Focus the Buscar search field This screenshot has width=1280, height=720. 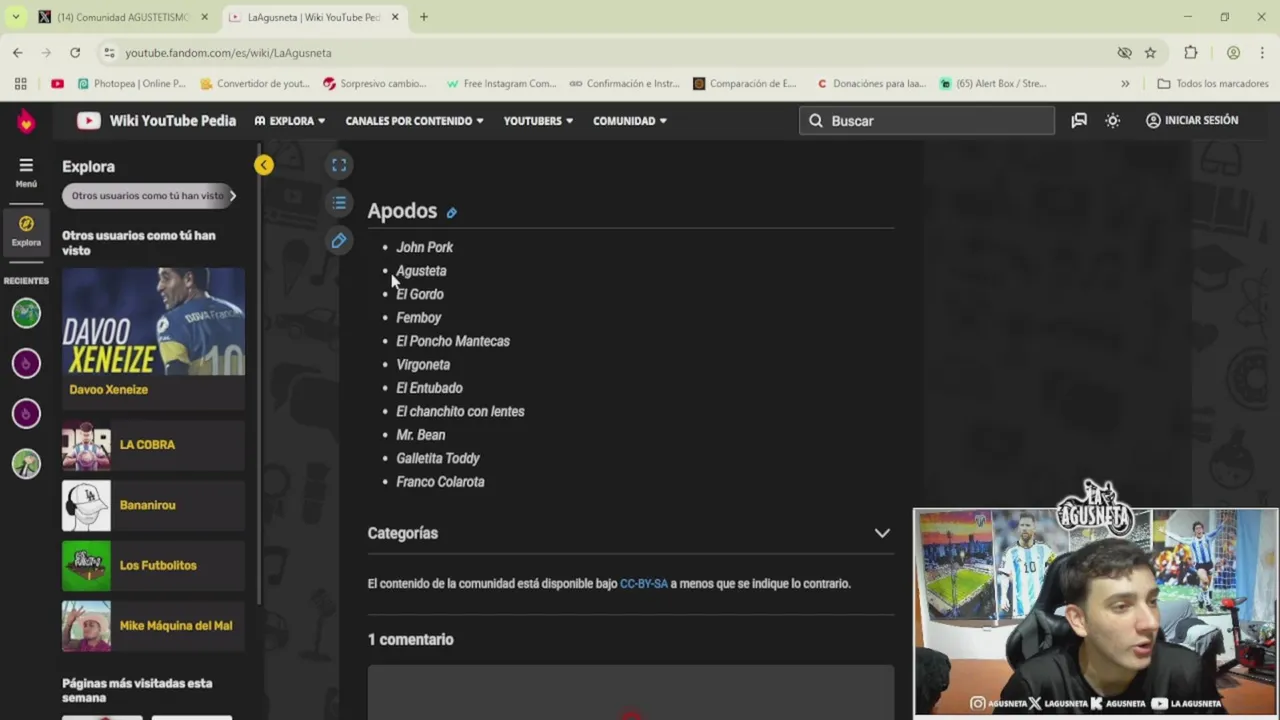tap(927, 121)
